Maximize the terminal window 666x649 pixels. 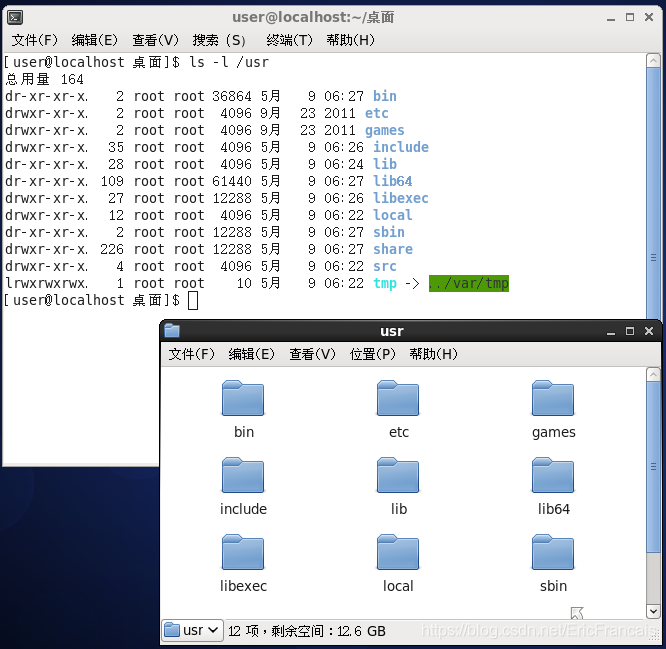(x=630, y=17)
